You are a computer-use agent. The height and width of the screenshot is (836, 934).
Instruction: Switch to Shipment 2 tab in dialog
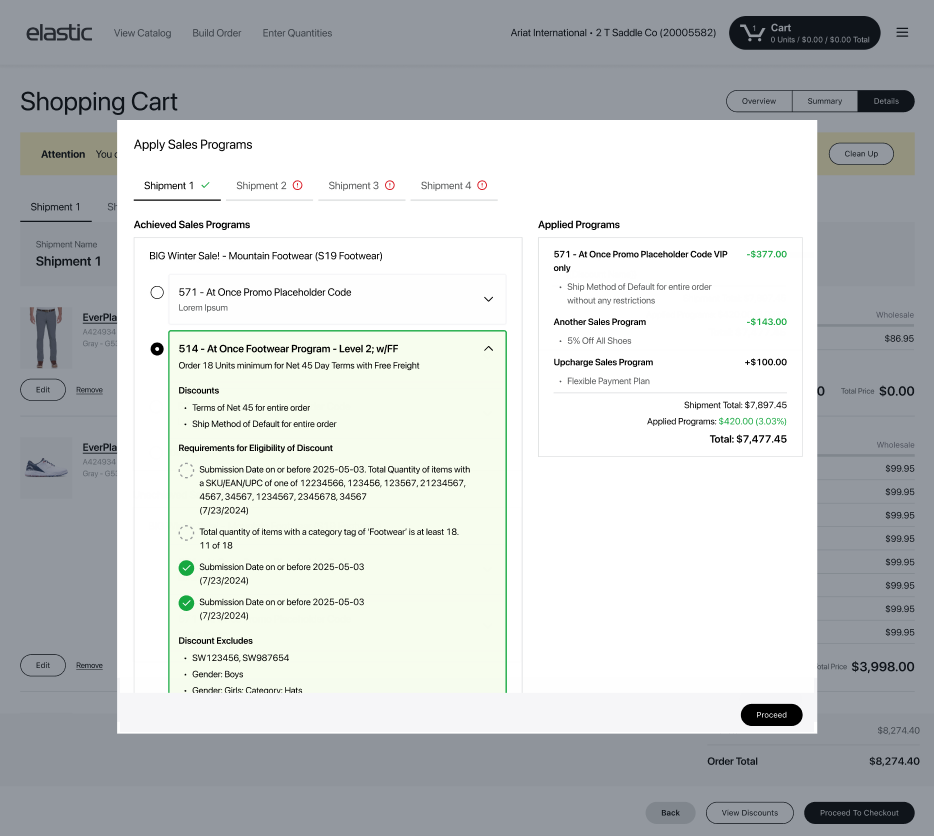(x=269, y=186)
